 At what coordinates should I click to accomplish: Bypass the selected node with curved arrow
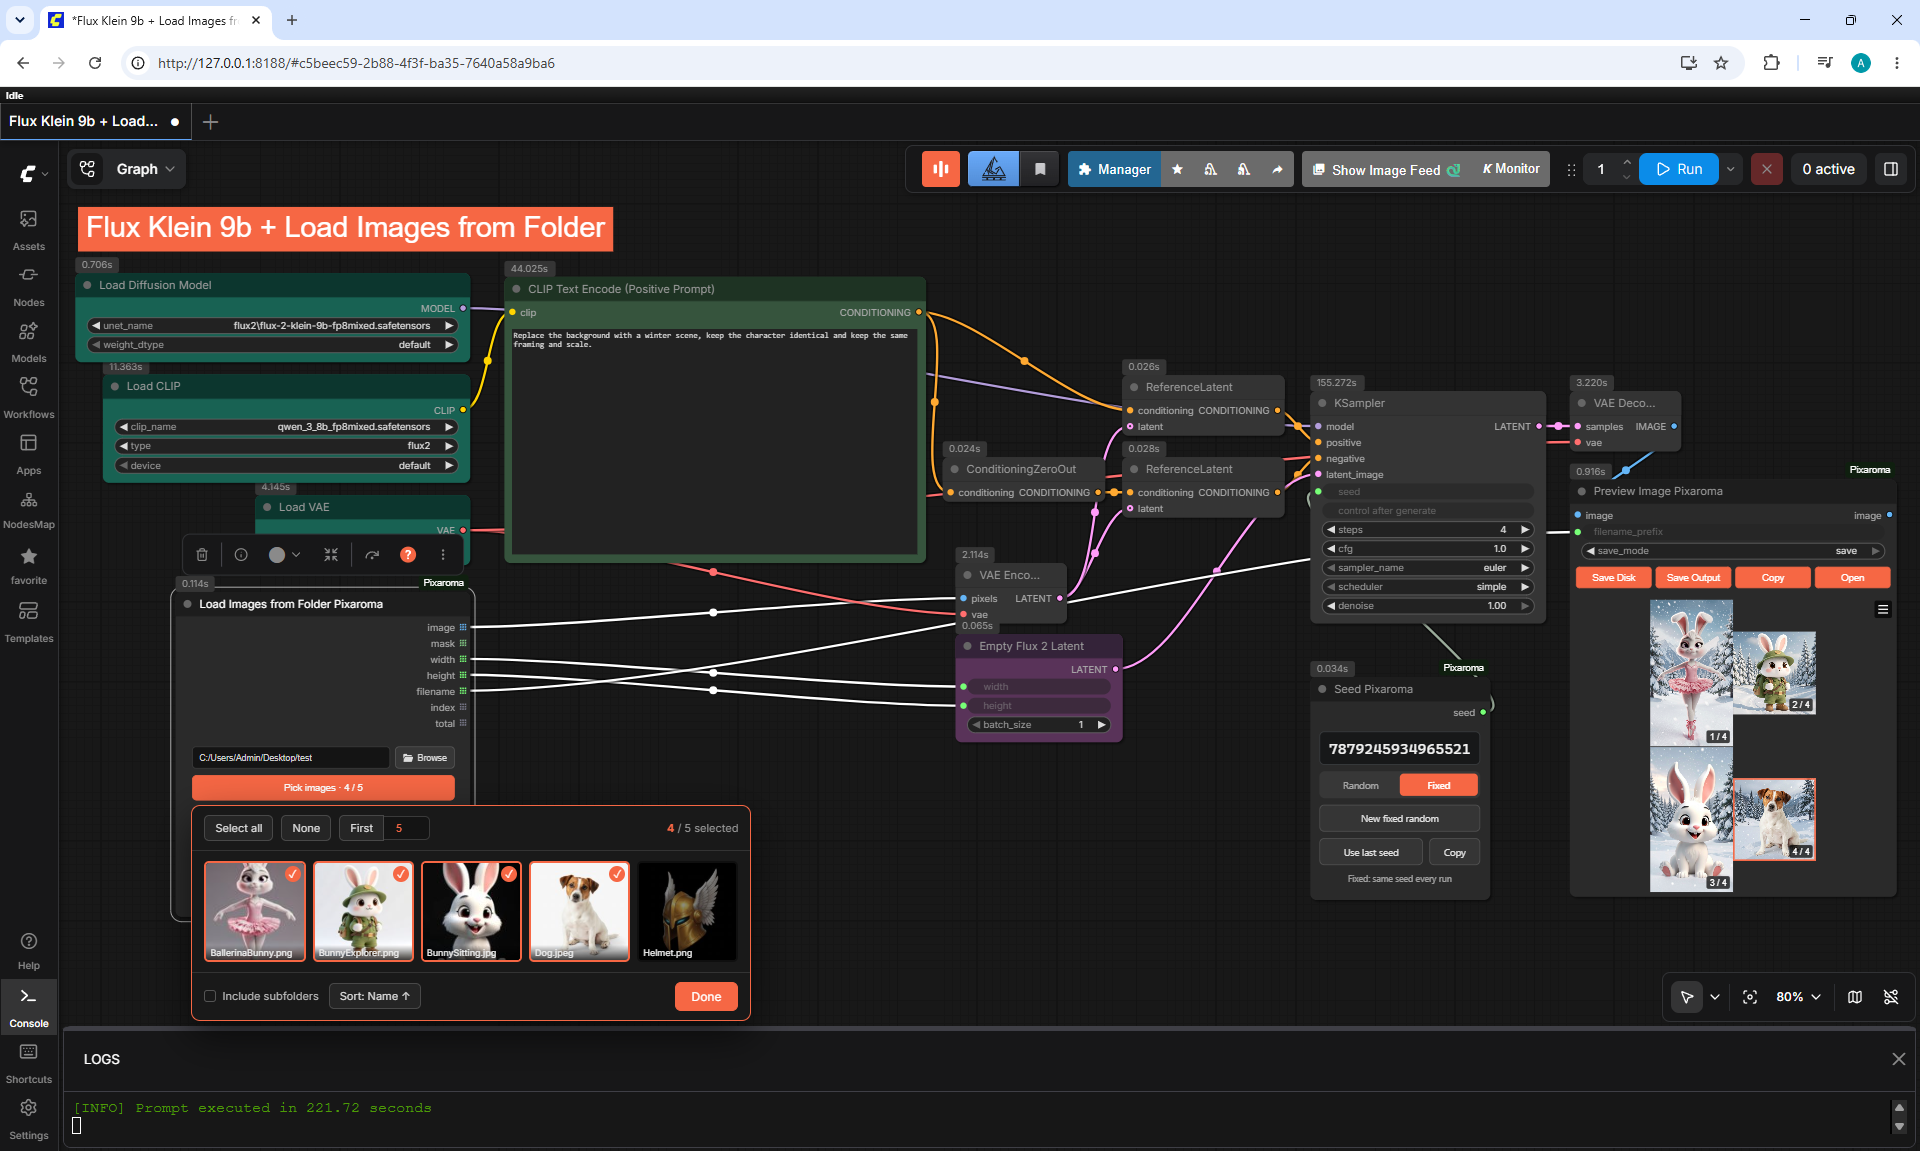(x=372, y=554)
